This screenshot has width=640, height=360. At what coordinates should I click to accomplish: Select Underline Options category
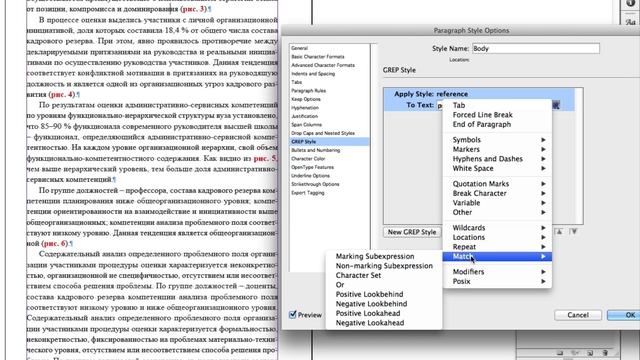coord(329,176)
